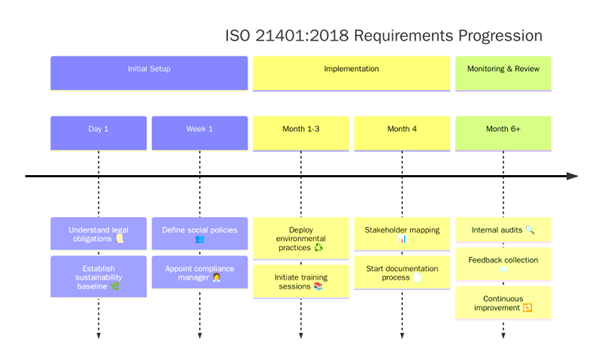This screenshot has width=602, height=363.
Task: Select the Appoint compliance manager card
Action: pos(200,272)
